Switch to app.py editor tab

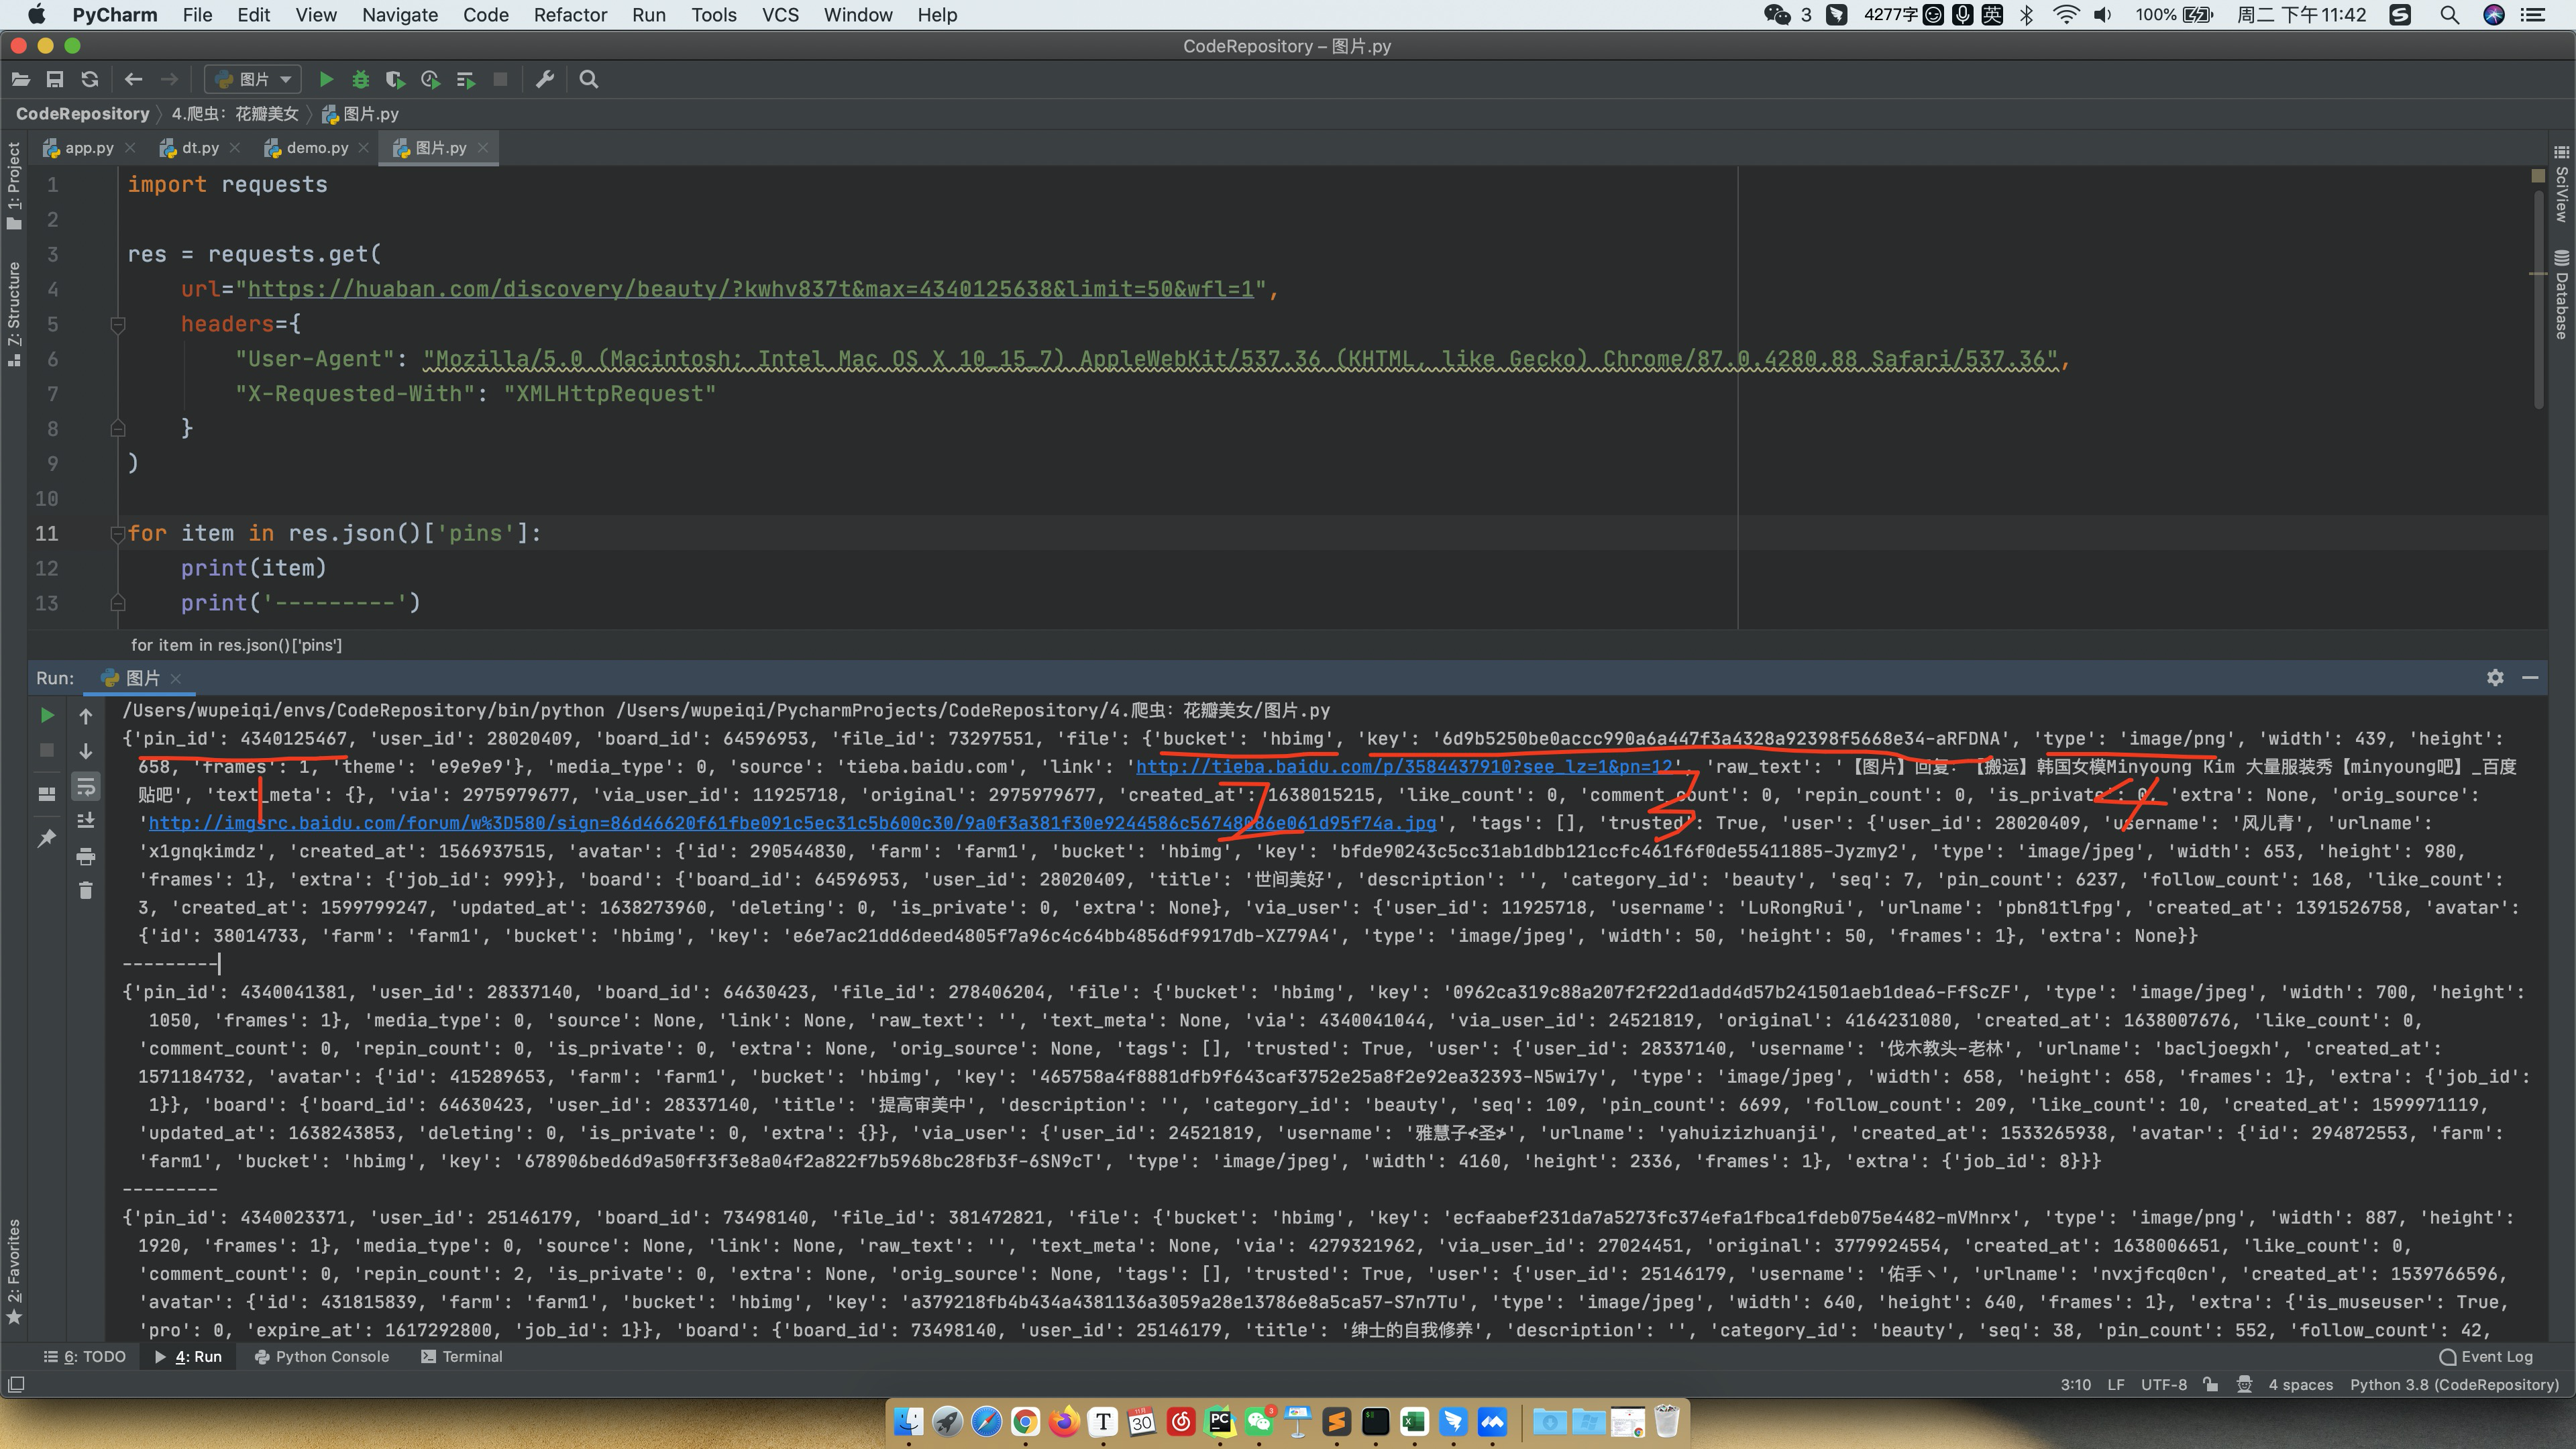click(88, 147)
